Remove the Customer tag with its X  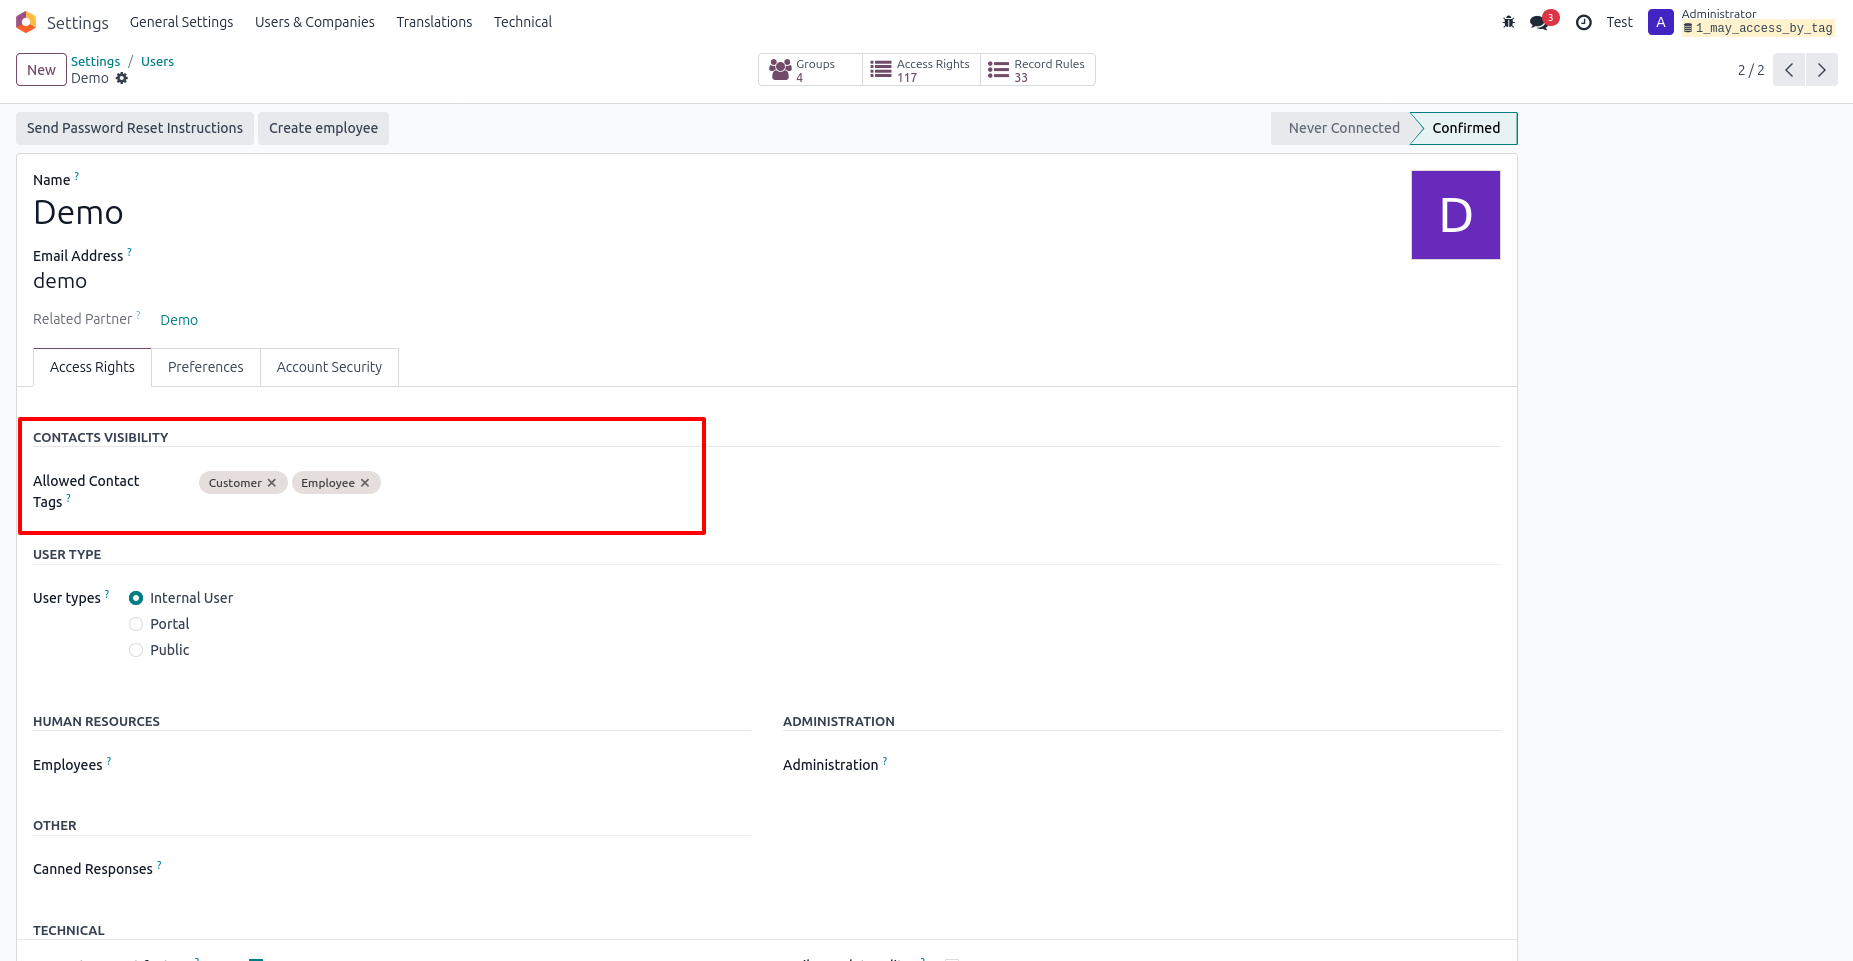pyautogui.click(x=272, y=483)
